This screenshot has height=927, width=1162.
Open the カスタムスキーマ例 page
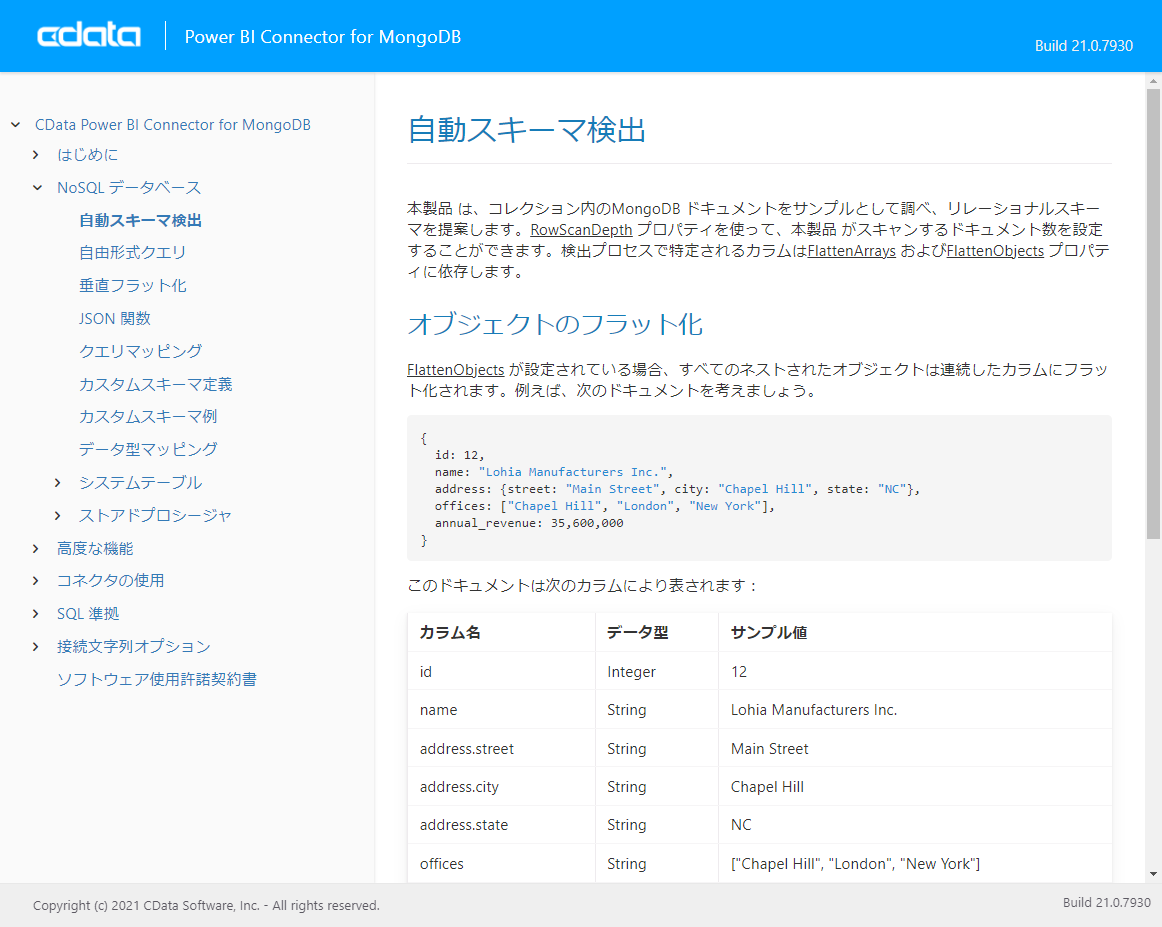coord(148,416)
